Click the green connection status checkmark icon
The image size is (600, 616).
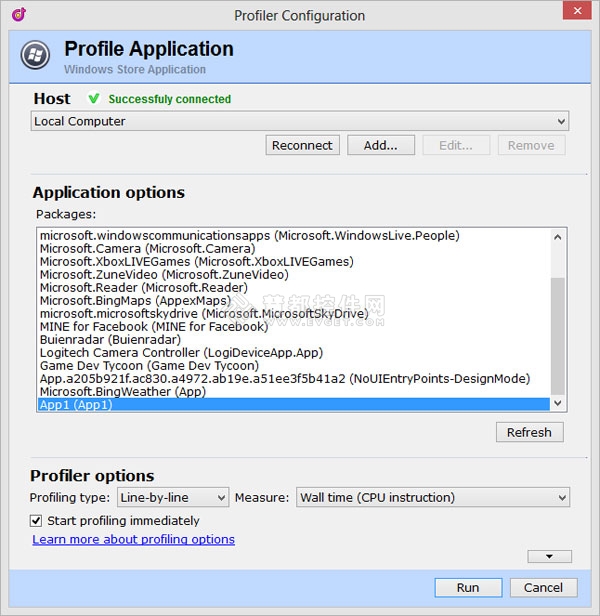(x=94, y=98)
